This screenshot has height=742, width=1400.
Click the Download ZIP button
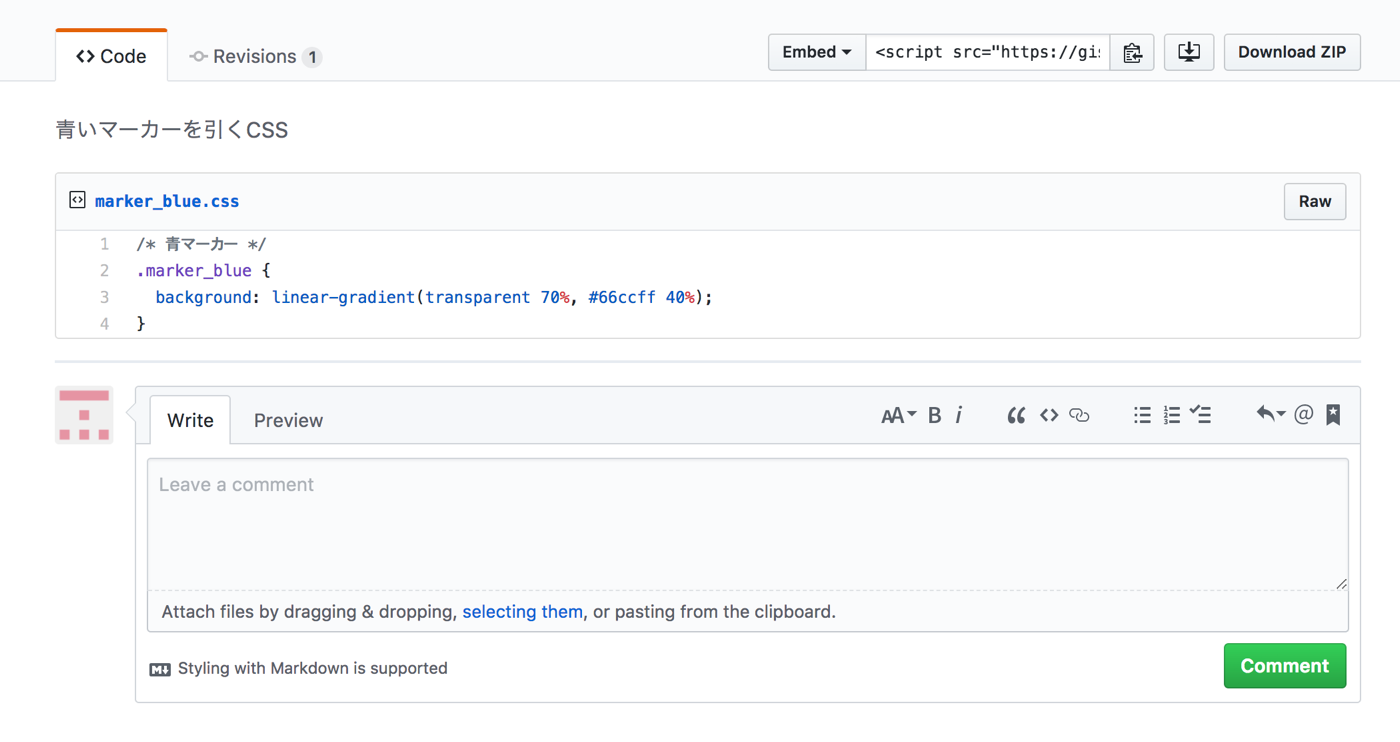click(1291, 53)
